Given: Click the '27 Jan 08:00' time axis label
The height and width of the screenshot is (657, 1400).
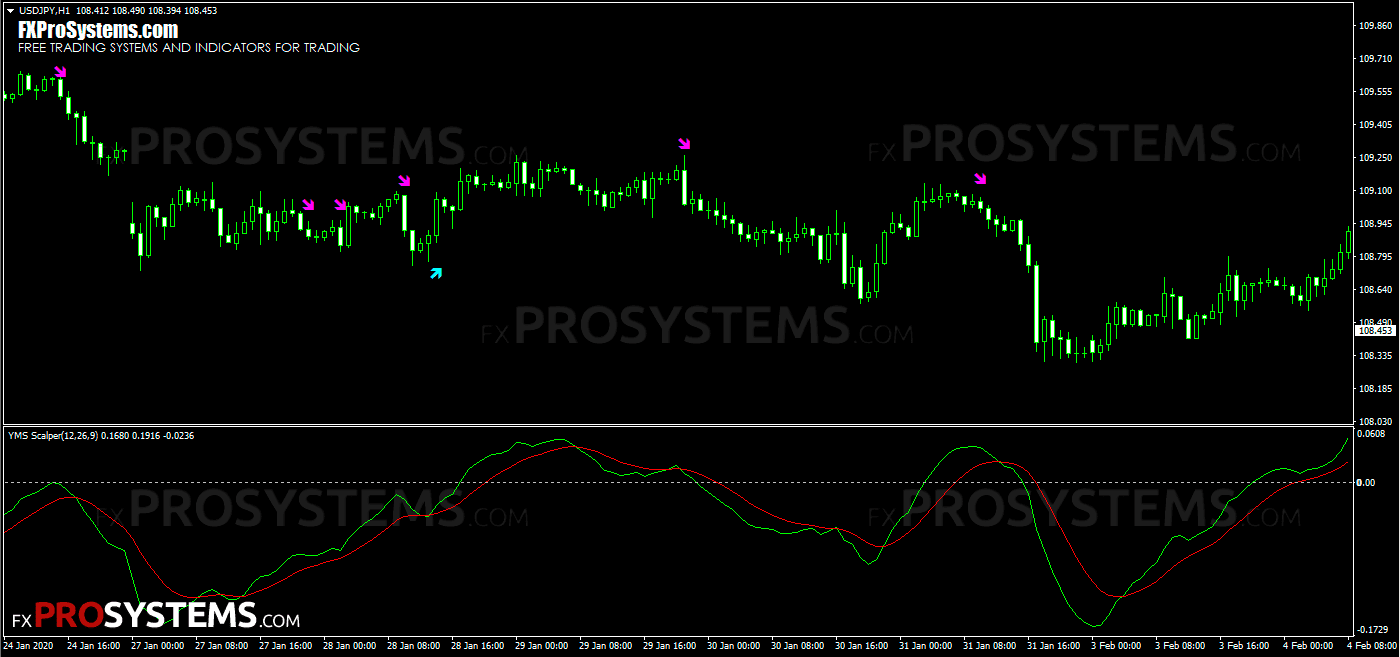Looking at the screenshot, I should pos(221,646).
